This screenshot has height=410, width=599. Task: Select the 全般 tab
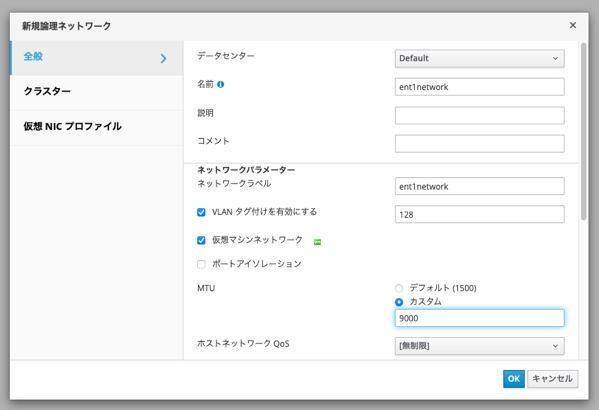[97, 58]
